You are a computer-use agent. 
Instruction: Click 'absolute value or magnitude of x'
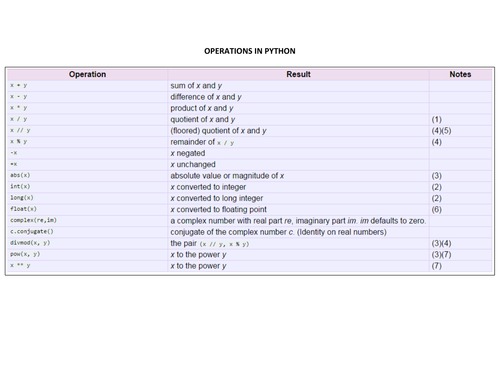pyautogui.click(x=227, y=176)
